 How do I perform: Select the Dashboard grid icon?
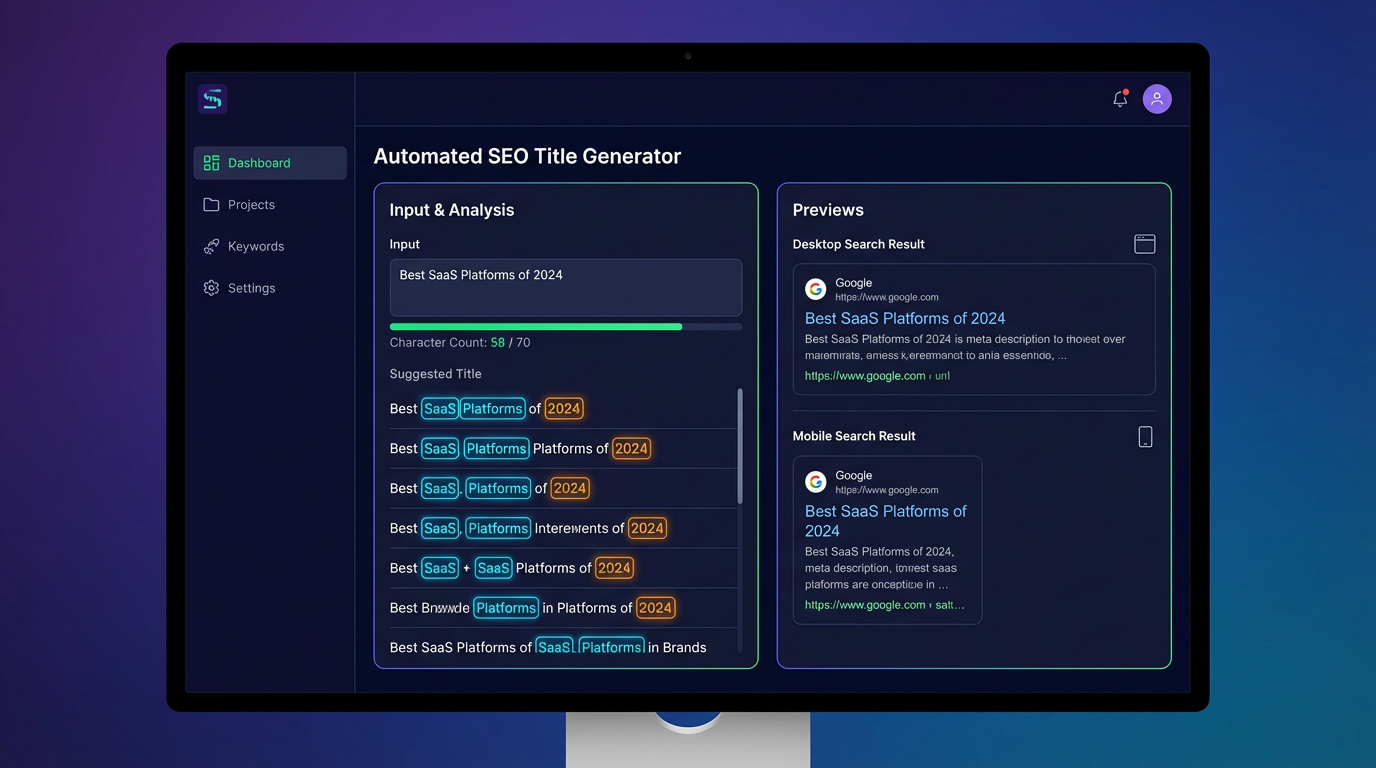click(211, 162)
